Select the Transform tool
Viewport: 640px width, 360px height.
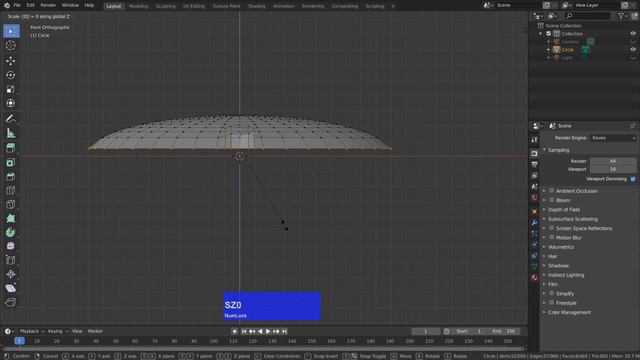(x=11, y=103)
